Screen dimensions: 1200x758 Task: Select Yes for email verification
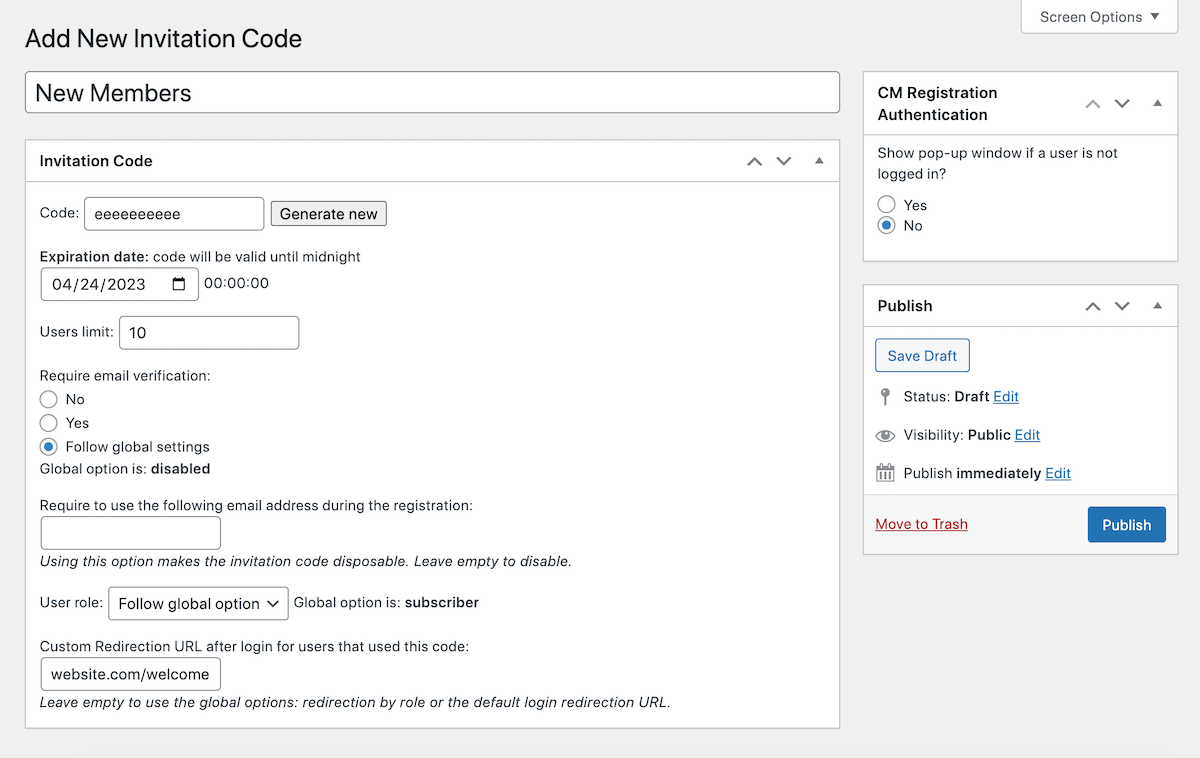(48, 423)
